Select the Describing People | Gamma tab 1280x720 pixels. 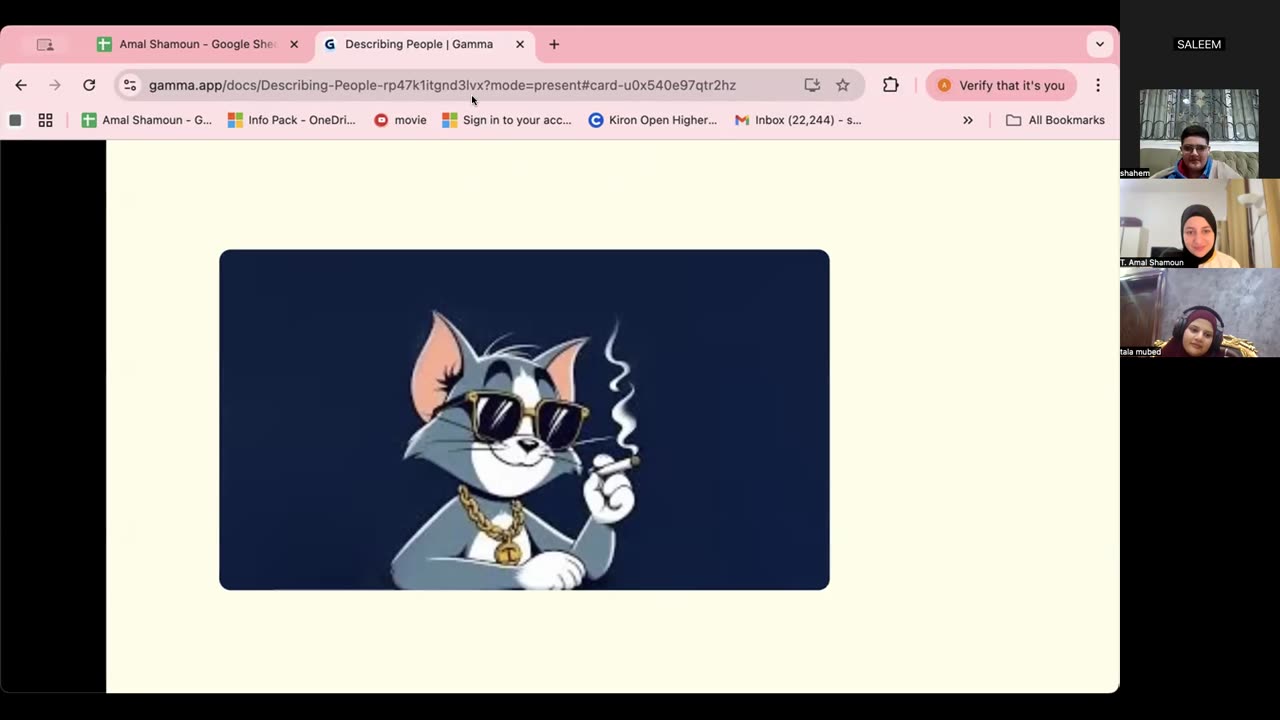click(424, 44)
